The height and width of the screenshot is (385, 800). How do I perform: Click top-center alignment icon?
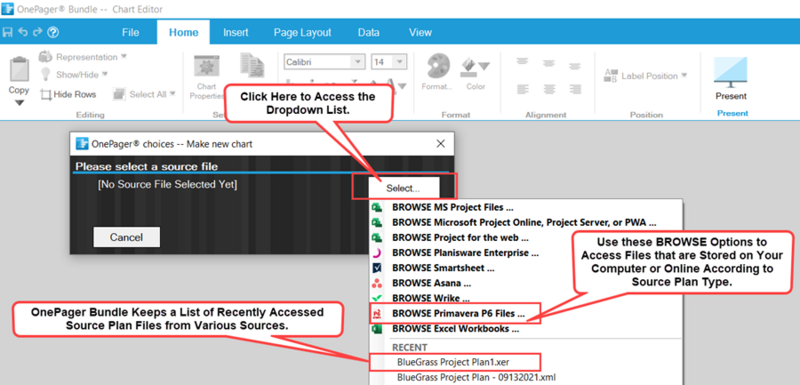pyautogui.click(x=548, y=64)
